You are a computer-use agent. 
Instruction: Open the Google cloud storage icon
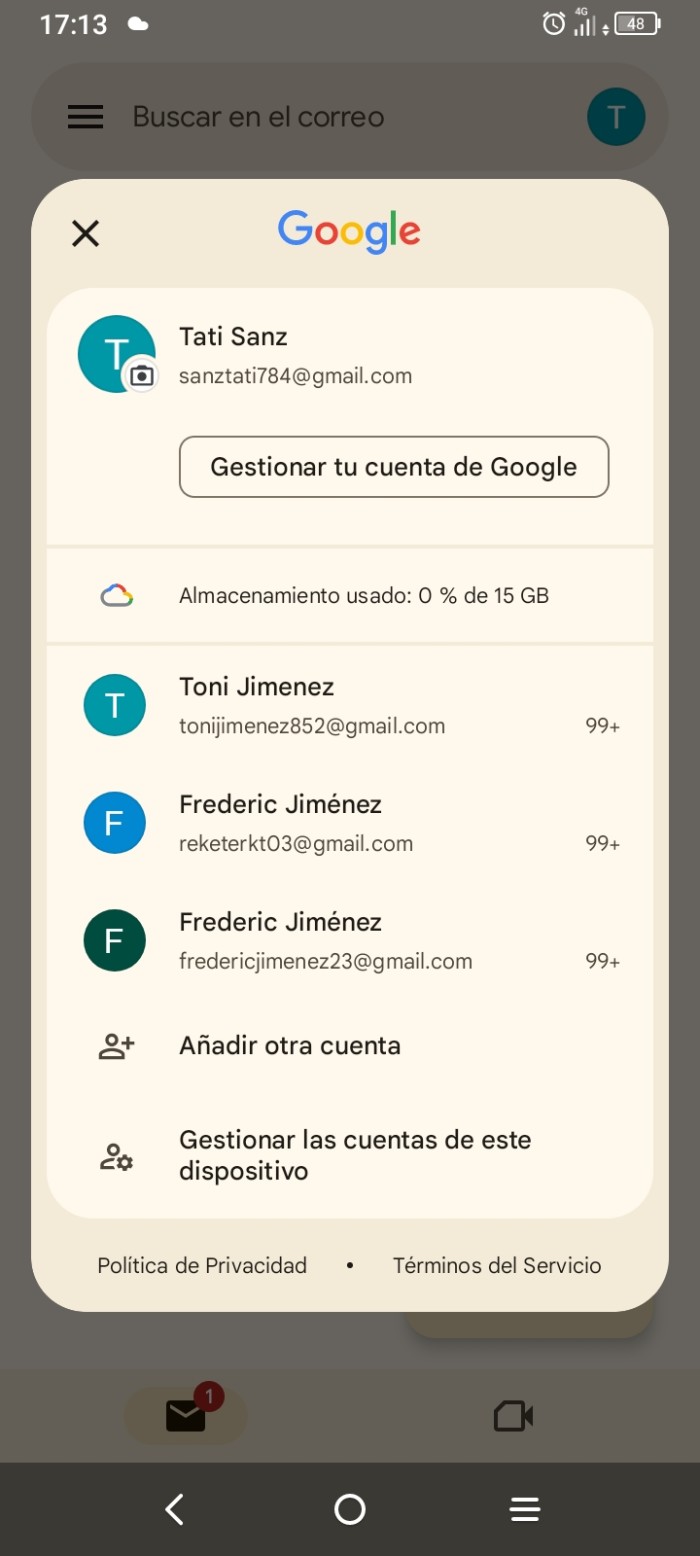[117, 597]
